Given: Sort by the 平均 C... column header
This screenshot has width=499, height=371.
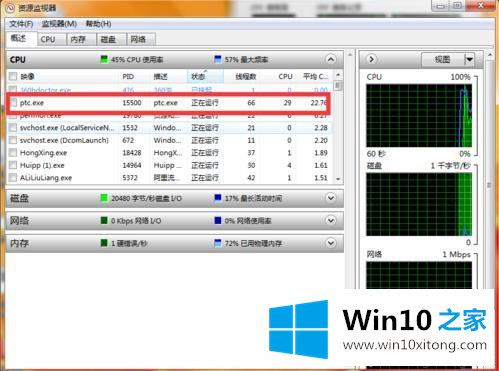Looking at the screenshot, I should click(315, 76).
